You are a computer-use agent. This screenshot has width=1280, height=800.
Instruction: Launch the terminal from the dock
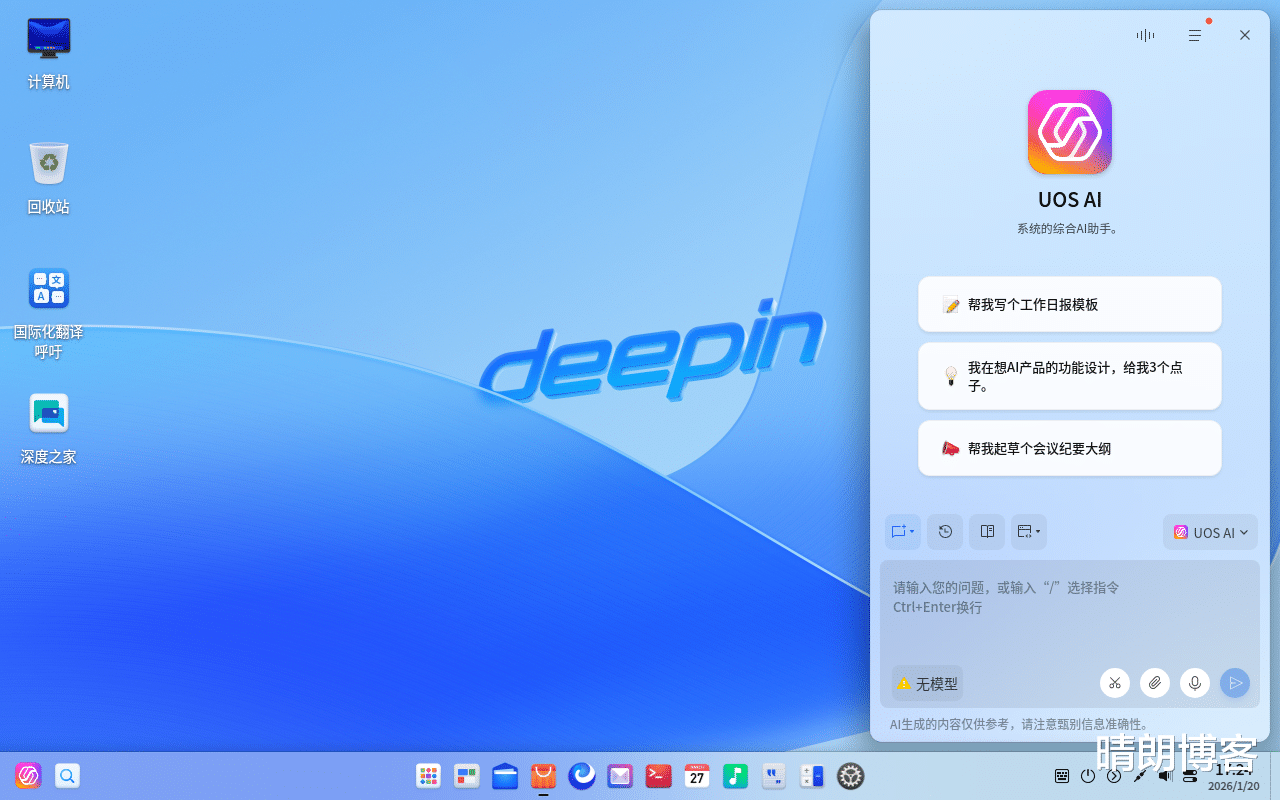(658, 775)
